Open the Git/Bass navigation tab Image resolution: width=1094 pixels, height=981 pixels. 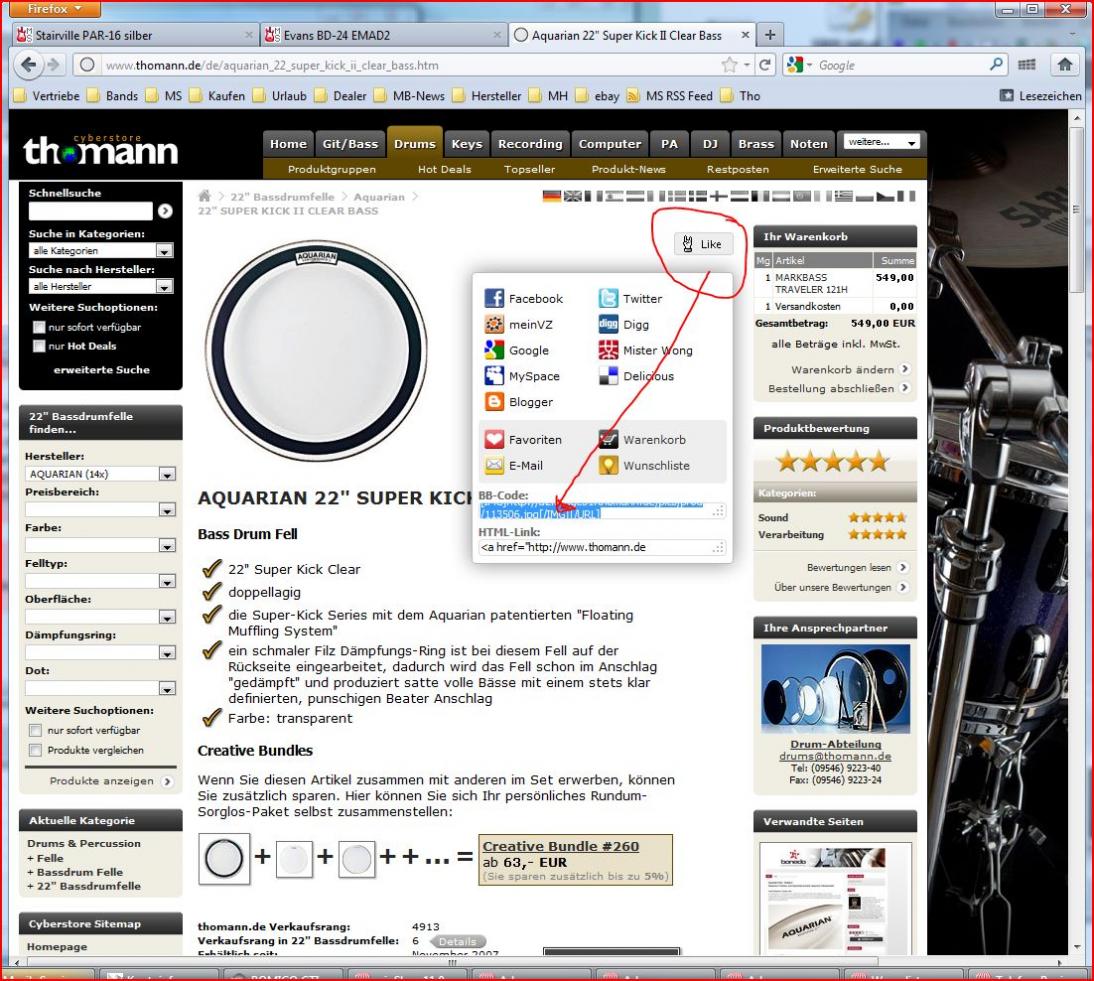[x=350, y=144]
